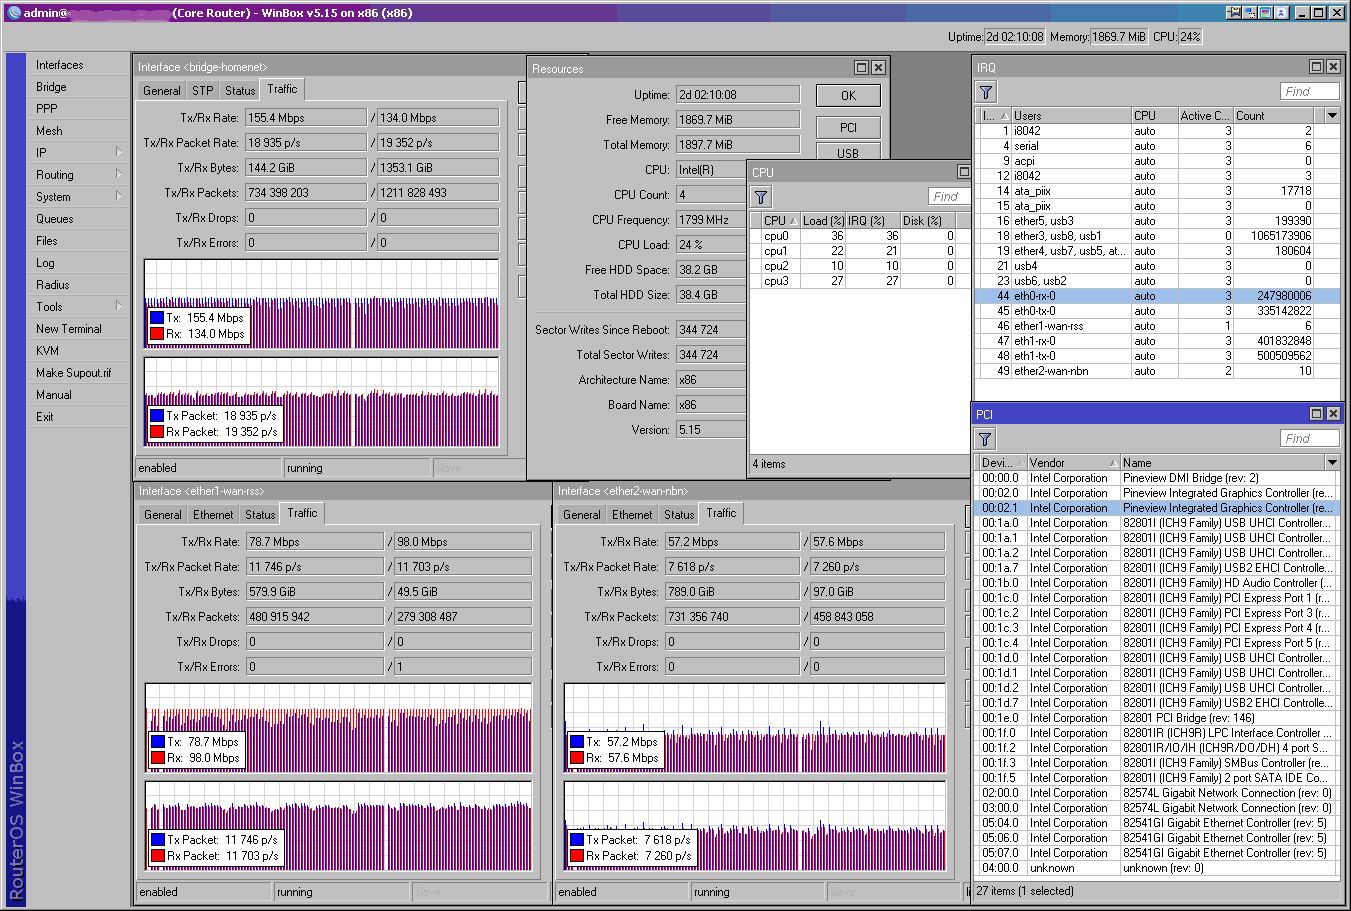Open the IRQ filter using the funnel icon
The width and height of the screenshot is (1351, 911).
pyautogui.click(x=986, y=91)
